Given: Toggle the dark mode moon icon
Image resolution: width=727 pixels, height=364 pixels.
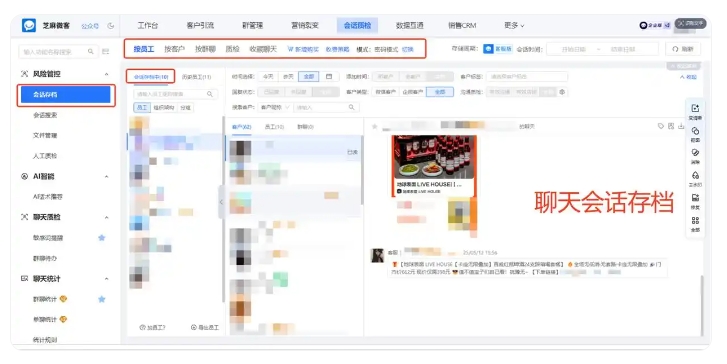Looking at the screenshot, I should (x=111, y=26).
